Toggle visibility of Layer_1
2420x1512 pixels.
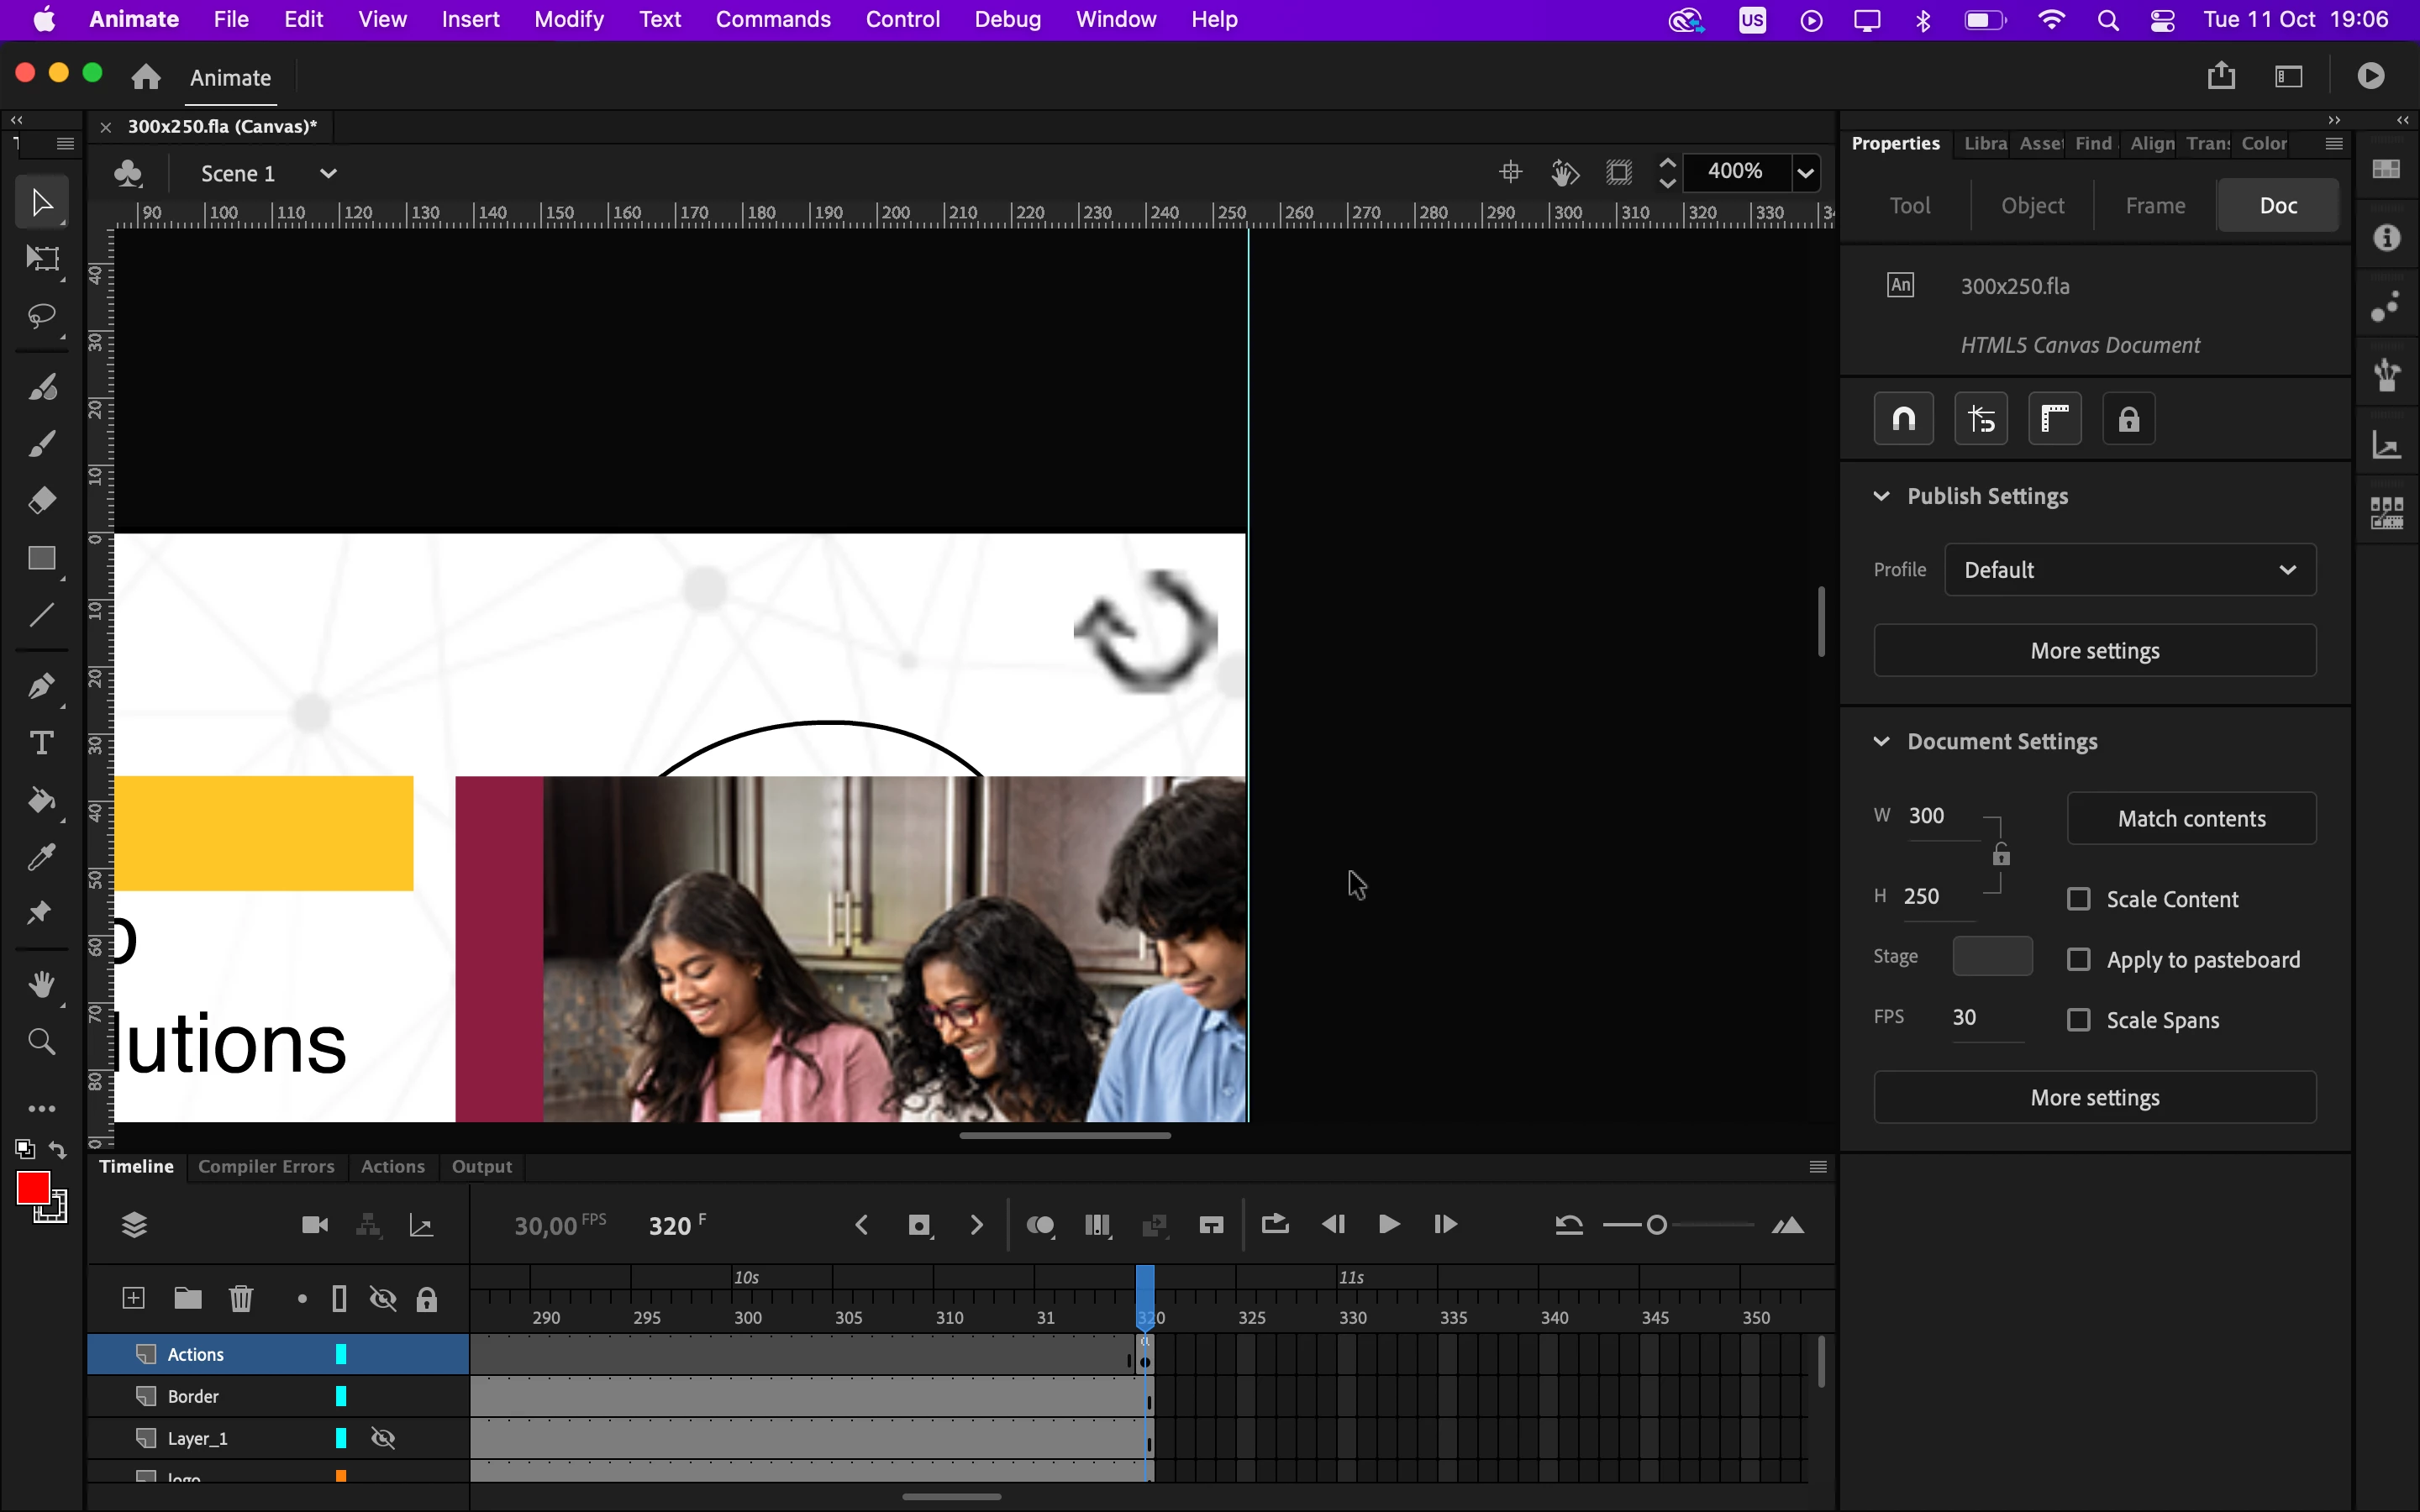tap(383, 1438)
